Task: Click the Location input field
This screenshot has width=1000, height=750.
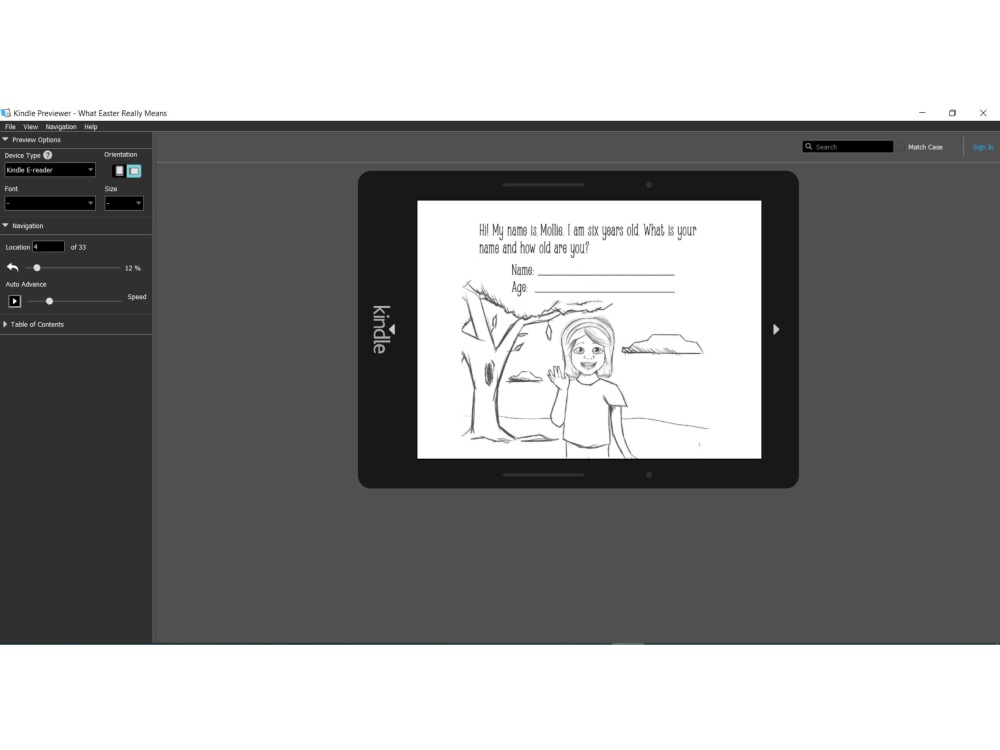Action: click(48, 247)
